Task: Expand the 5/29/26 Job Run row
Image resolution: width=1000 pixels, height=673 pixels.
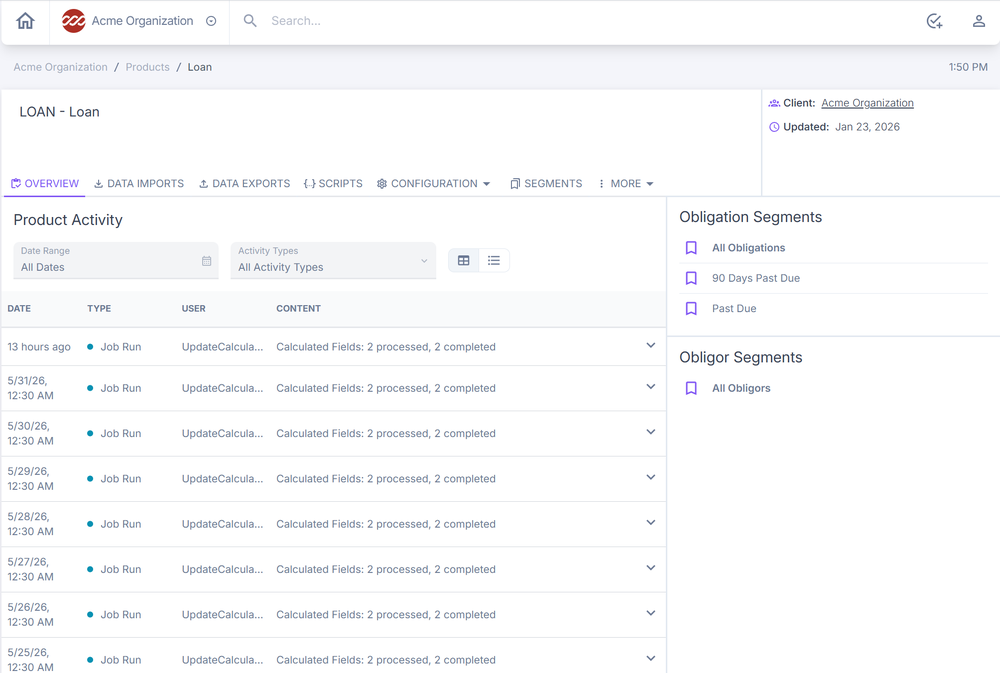Action: pyautogui.click(x=651, y=478)
